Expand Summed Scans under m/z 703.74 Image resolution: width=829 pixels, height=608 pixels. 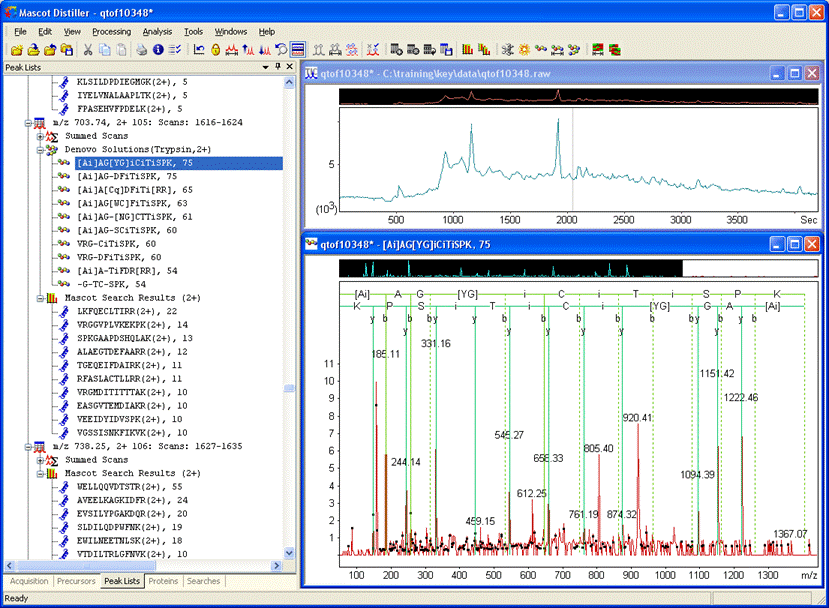[x=40, y=136]
